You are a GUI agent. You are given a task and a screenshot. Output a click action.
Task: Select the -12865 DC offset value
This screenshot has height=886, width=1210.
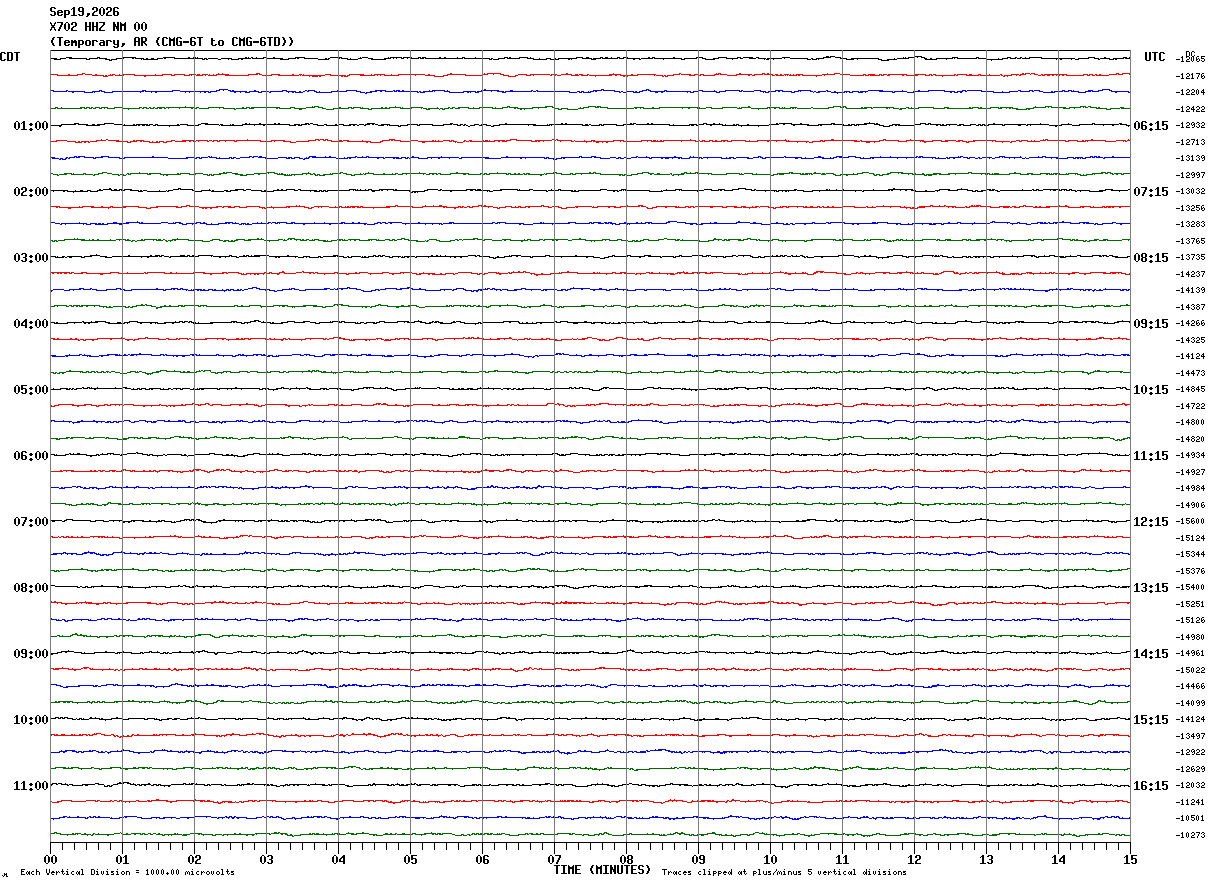click(x=1191, y=60)
